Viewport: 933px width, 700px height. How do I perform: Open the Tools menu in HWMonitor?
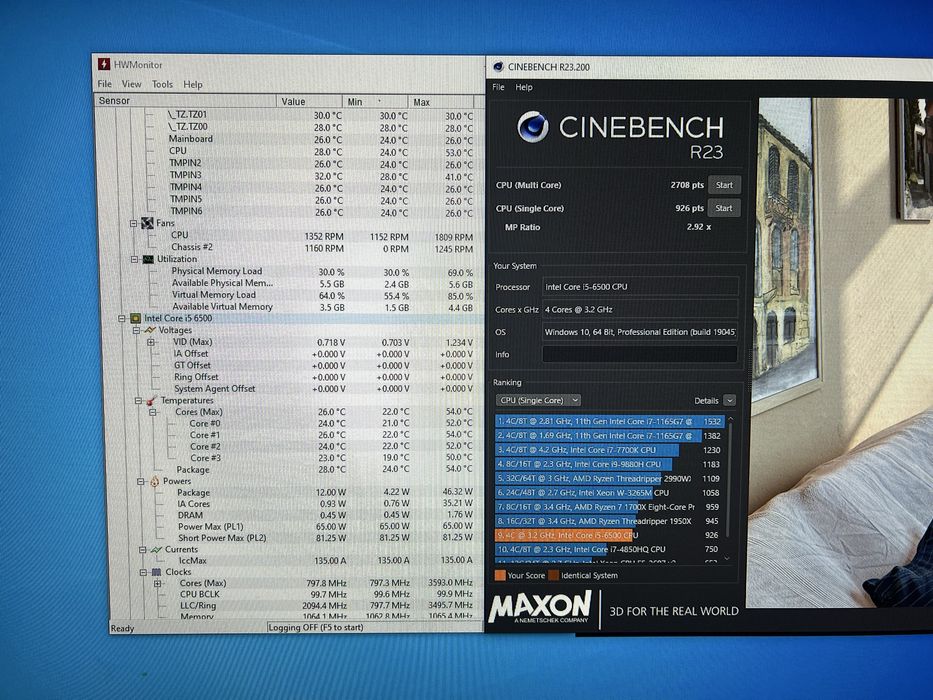[162, 85]
